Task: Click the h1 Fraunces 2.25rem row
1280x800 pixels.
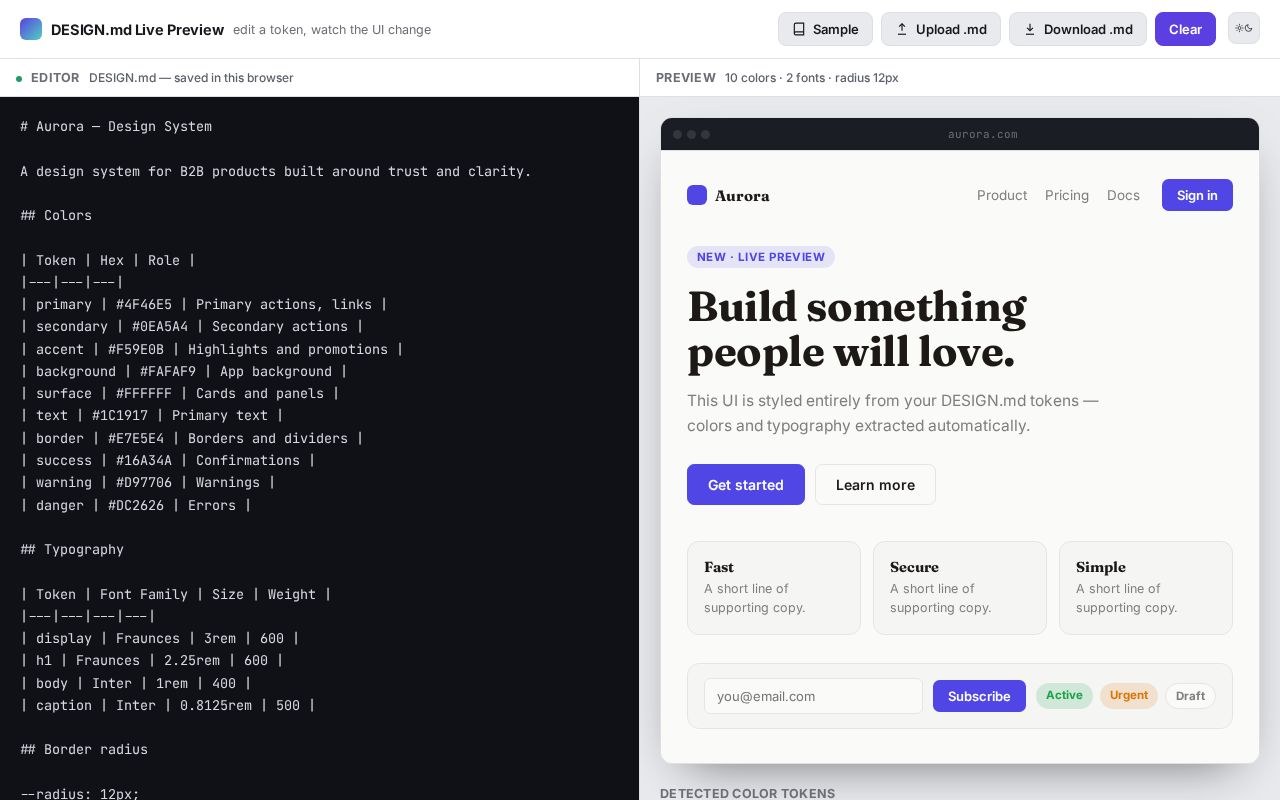Action: click(152, 660)
